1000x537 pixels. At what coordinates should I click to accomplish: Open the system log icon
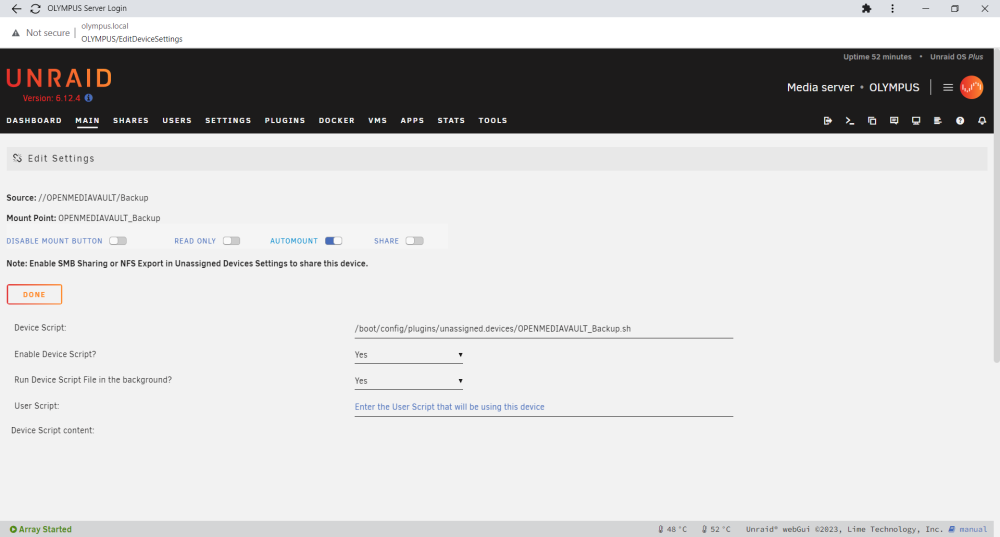938,121
